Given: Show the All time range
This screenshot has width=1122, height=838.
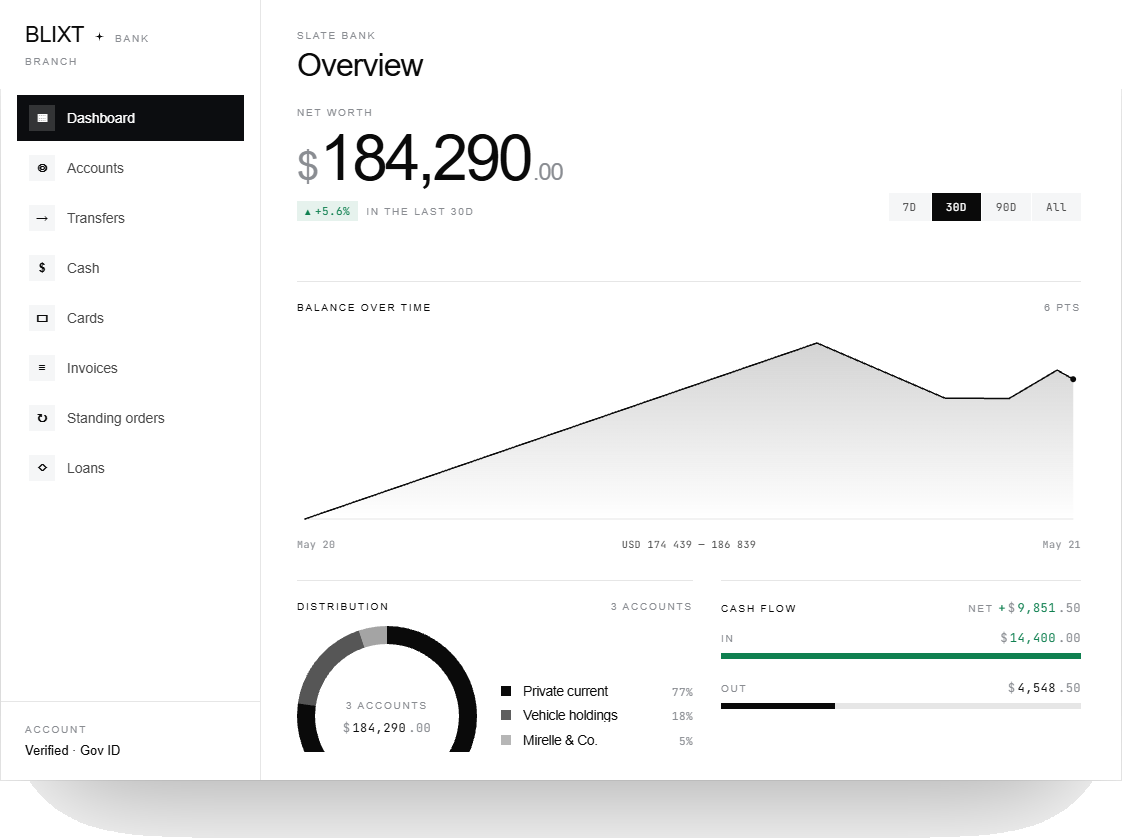Looking at the screenshot, I should point(1056,207).
